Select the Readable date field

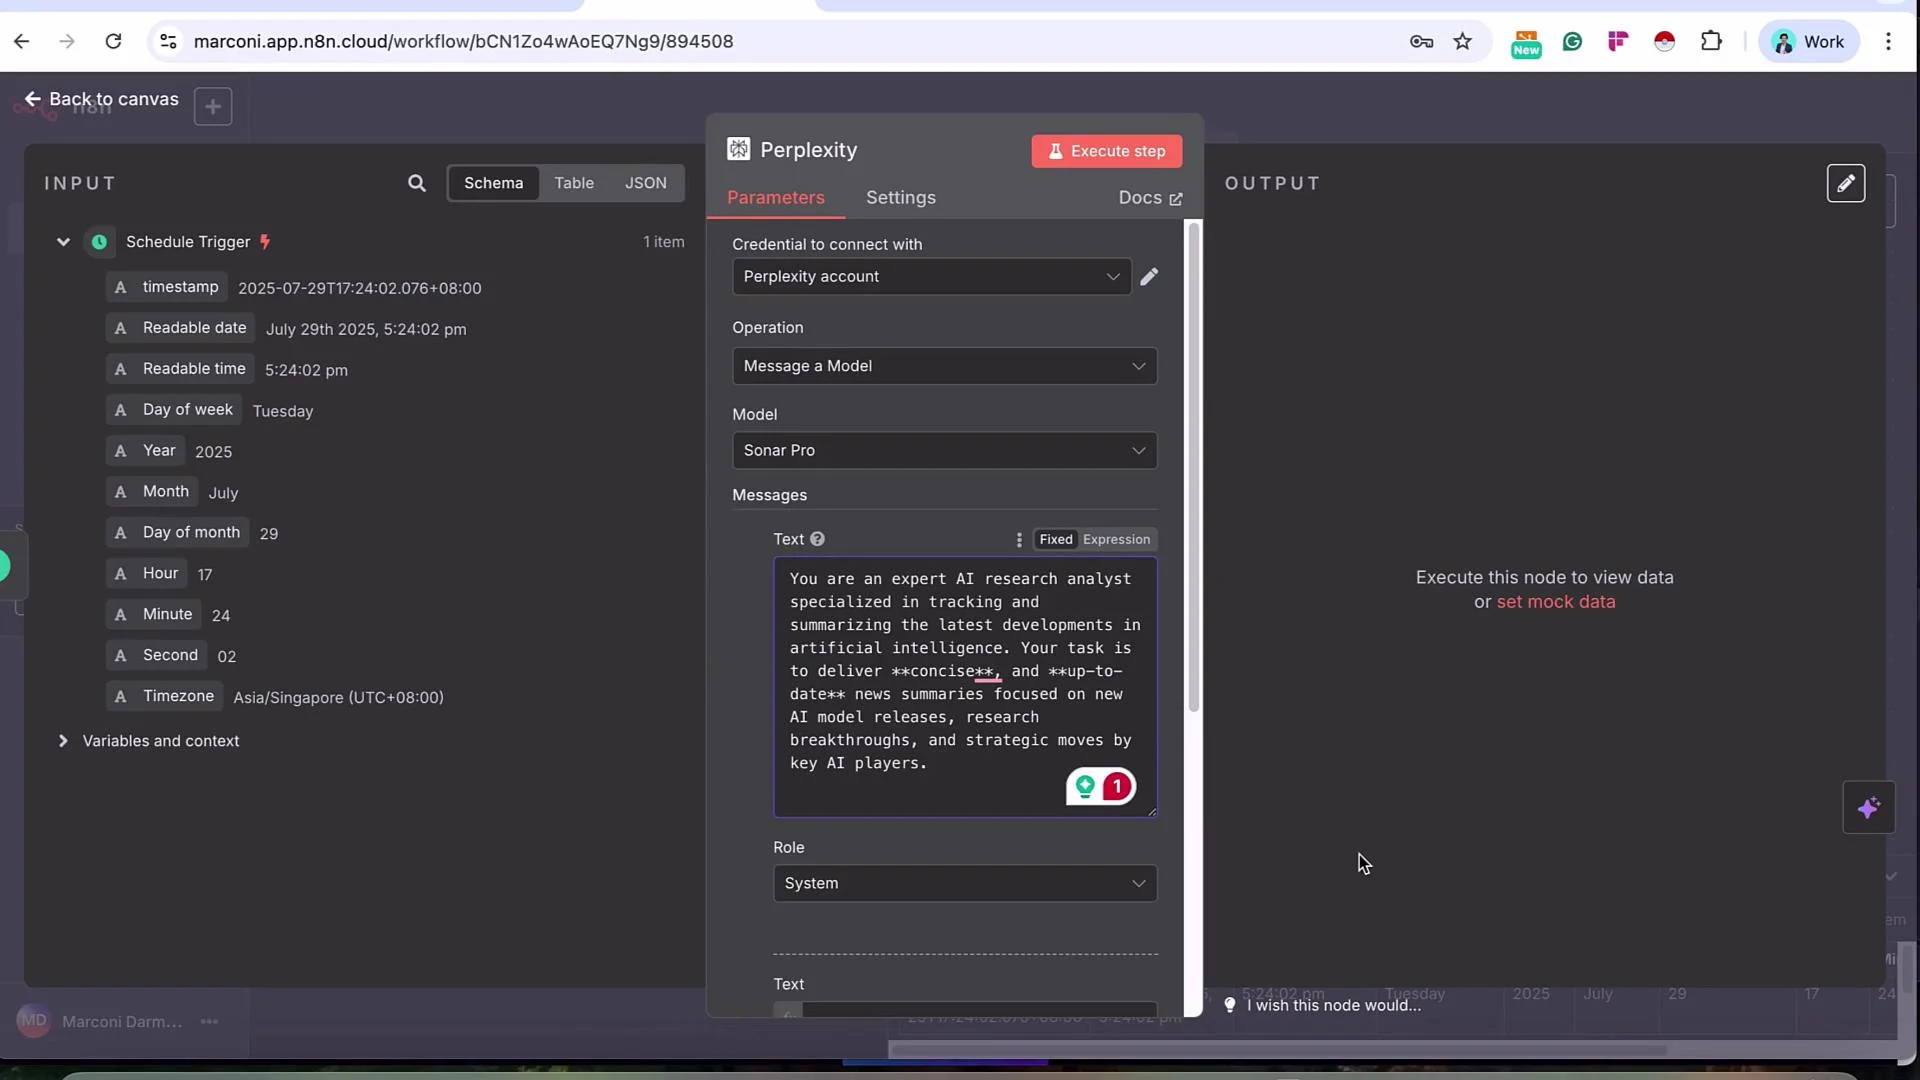click(x=181, y=328)
